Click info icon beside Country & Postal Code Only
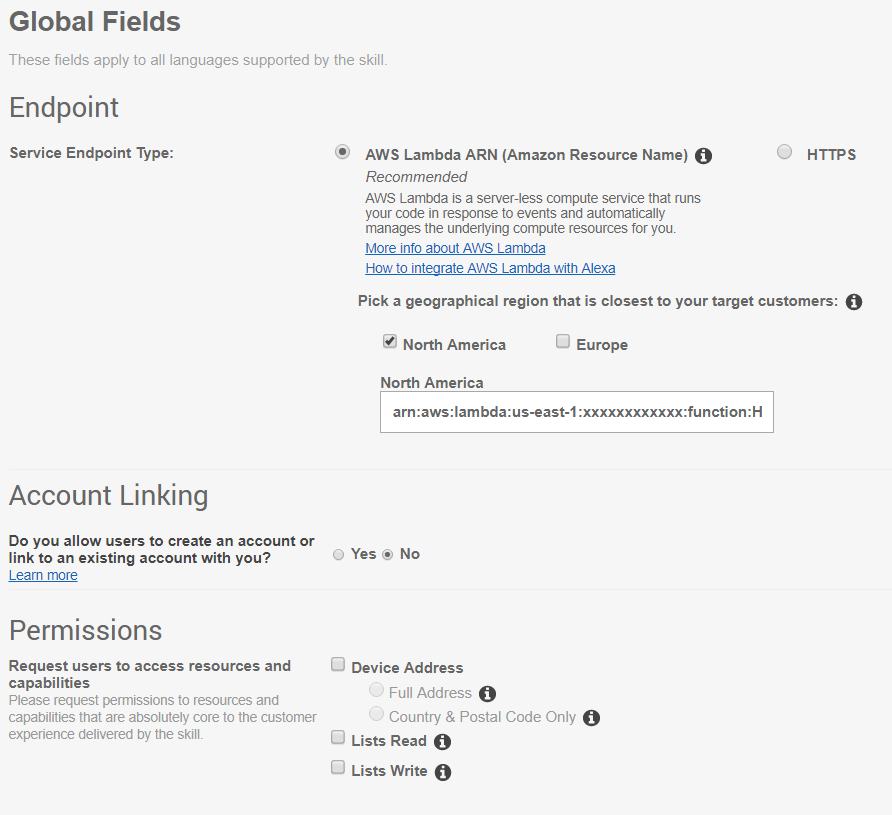 [592, 717]
